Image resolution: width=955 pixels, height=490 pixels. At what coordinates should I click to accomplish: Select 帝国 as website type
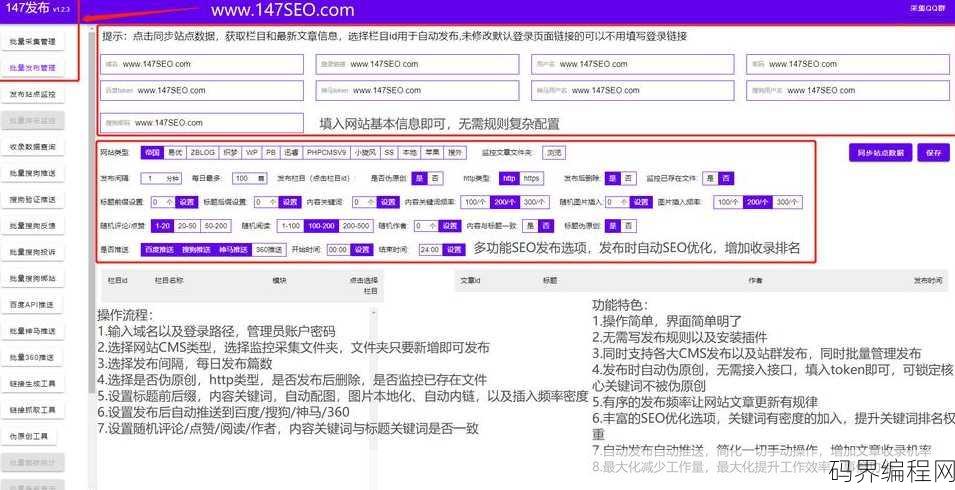tap(152, 153)
